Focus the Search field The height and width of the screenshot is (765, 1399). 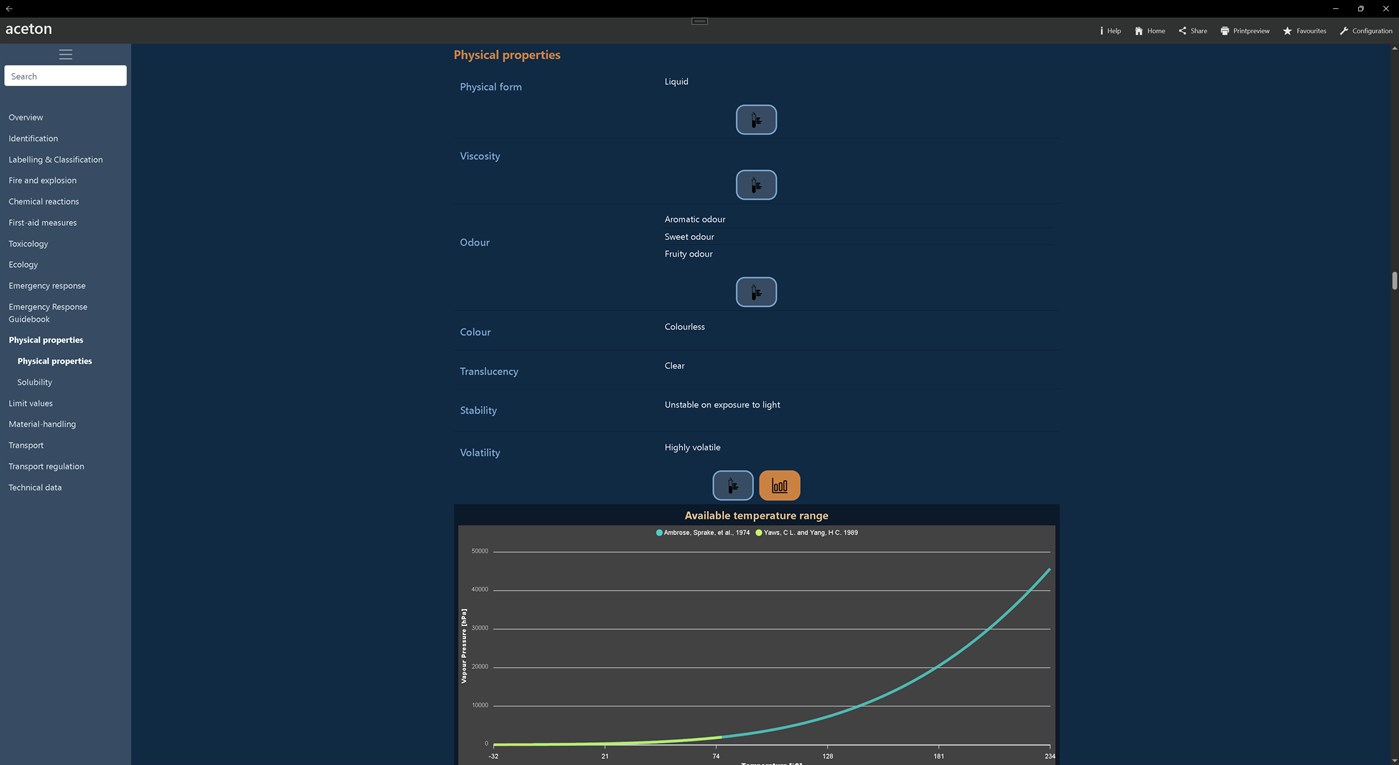click(65, 76)
